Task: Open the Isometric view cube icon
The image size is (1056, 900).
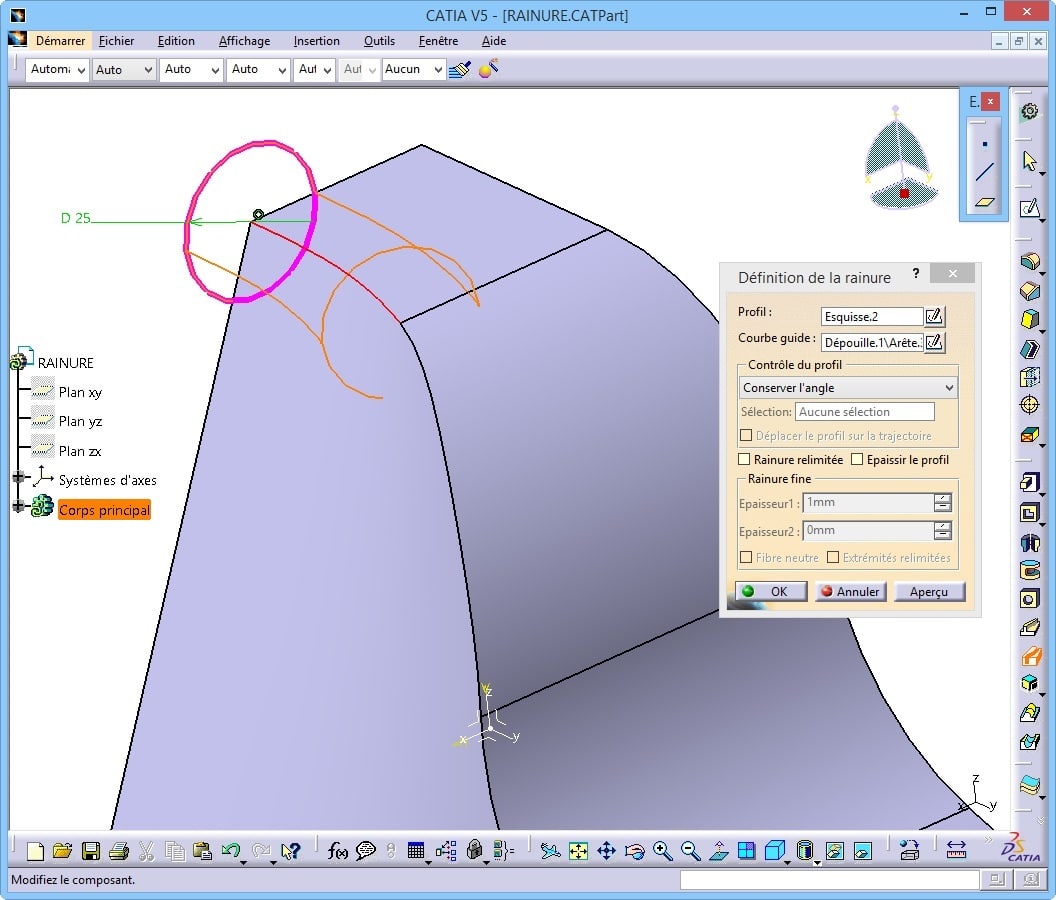Action: point(774,851)
